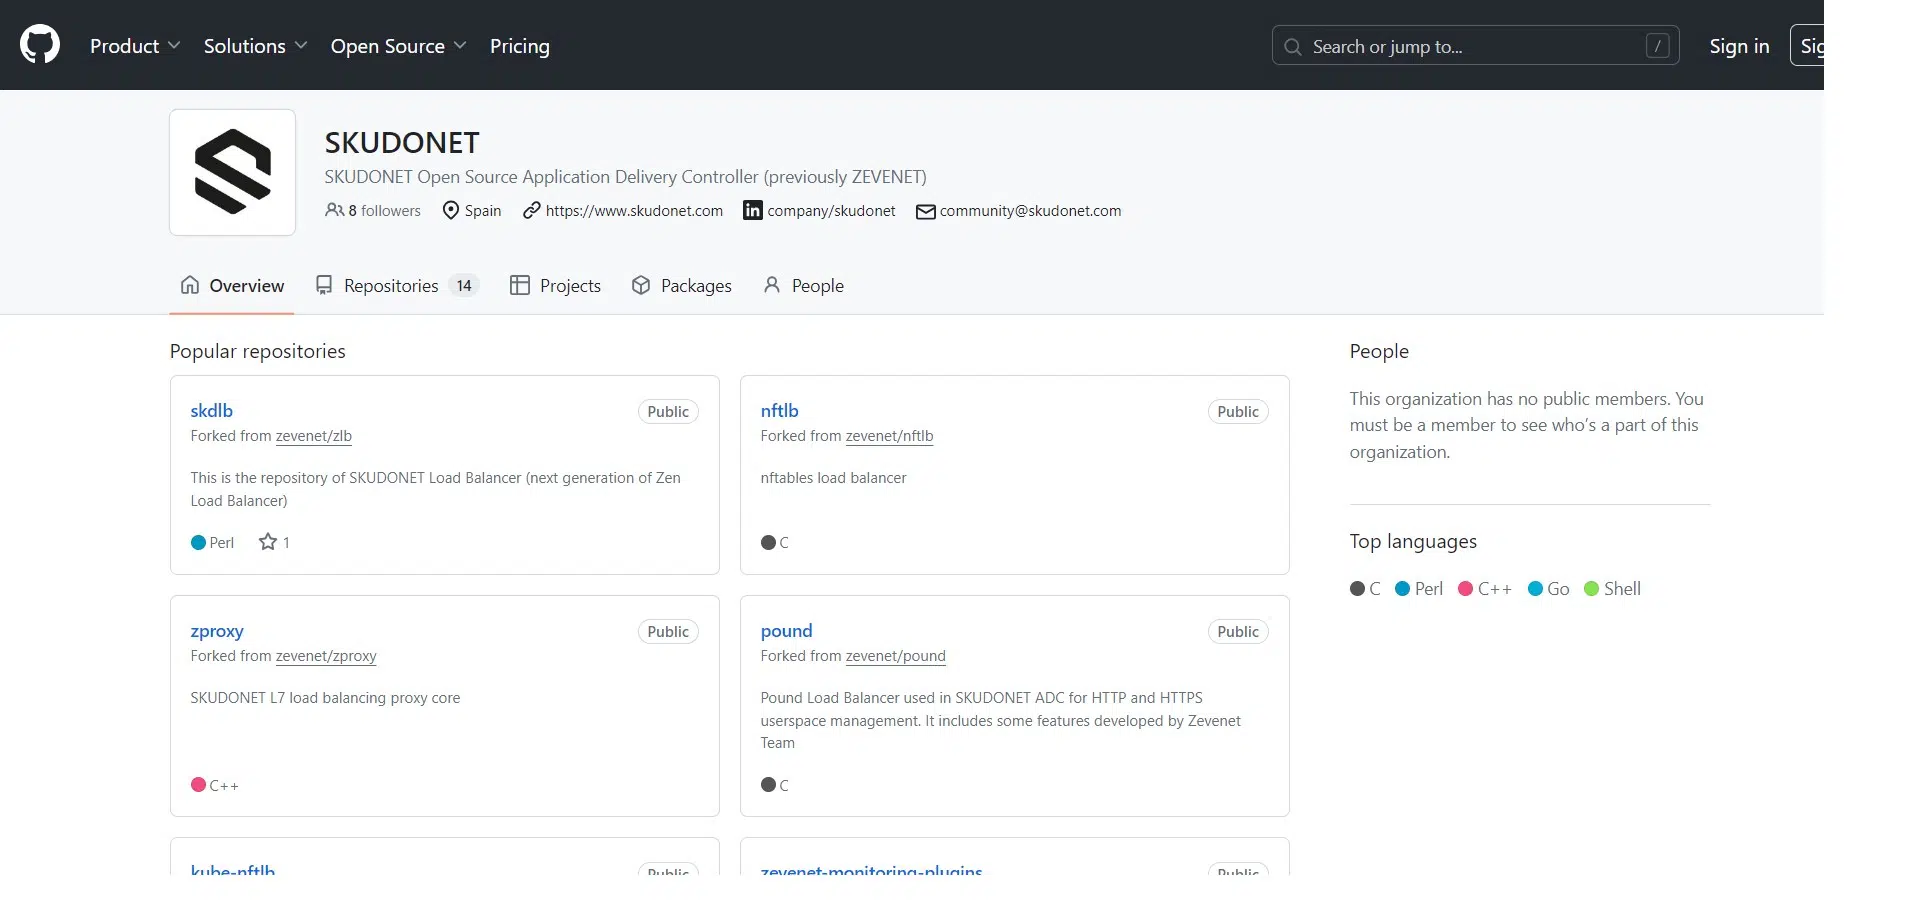
Task: Click the Projects grid icon
Action: pyautogui.click(x=520, y=285)
